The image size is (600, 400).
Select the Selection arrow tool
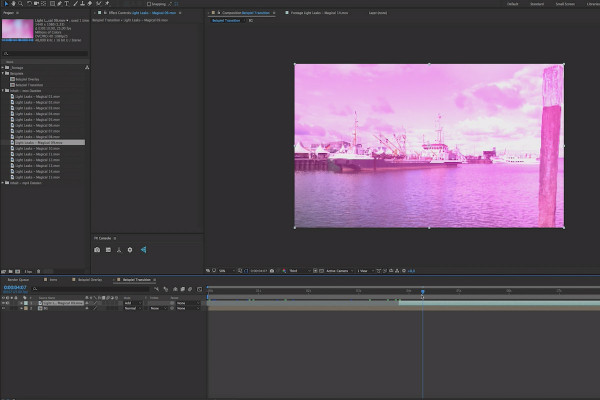tap(6, 3)
